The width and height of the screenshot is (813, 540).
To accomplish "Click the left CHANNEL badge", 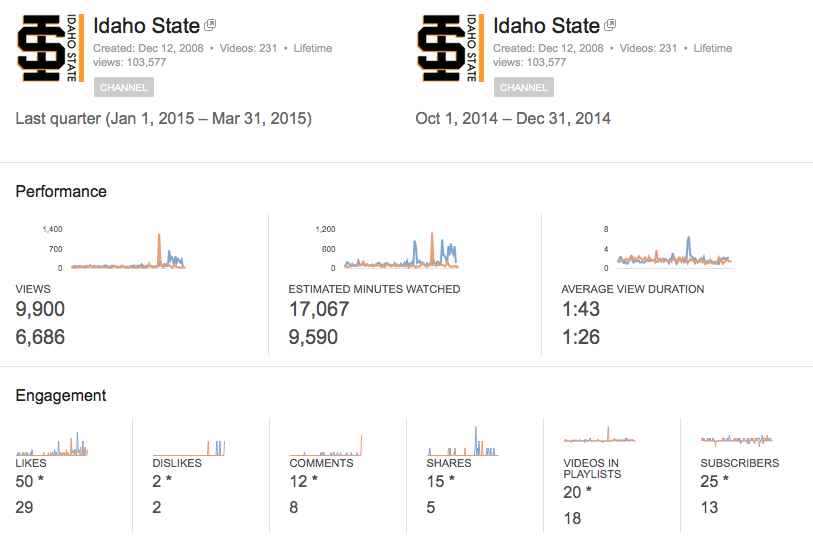I will click(124, 87).
